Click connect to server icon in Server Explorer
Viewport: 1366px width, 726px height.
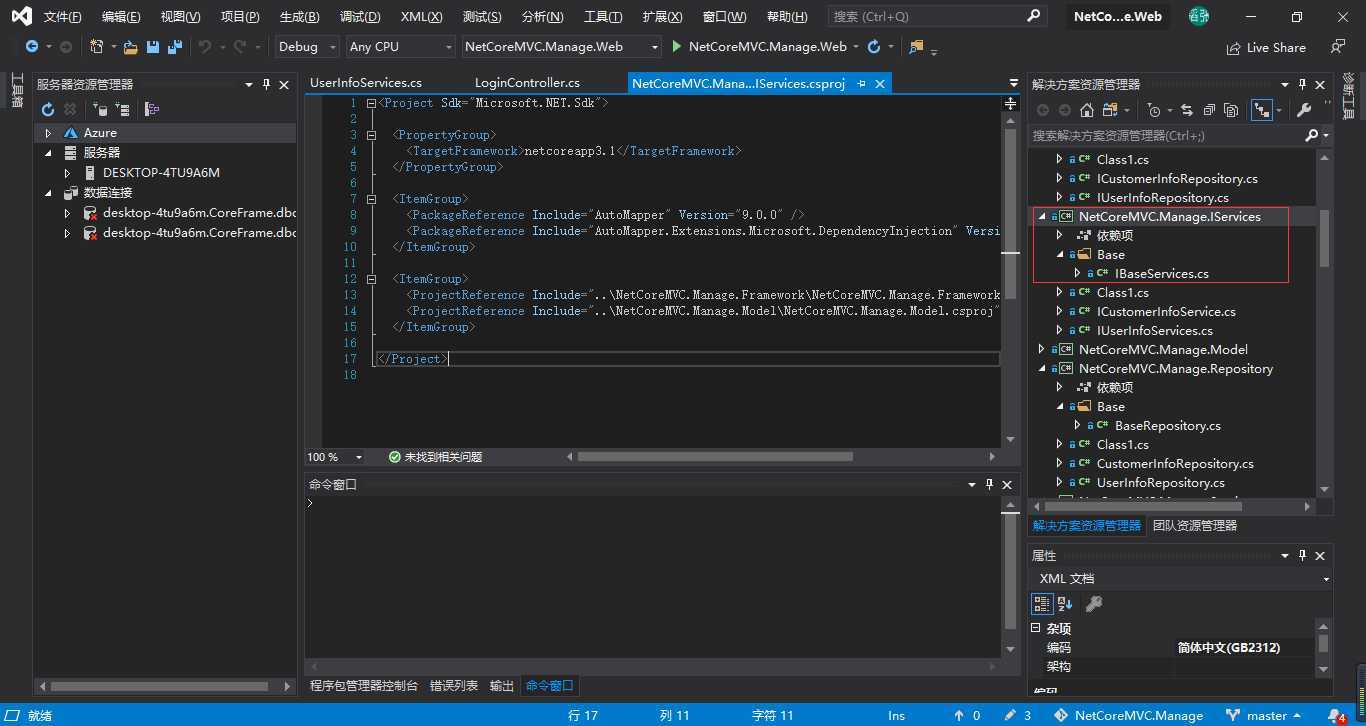[x=122, y=109]
